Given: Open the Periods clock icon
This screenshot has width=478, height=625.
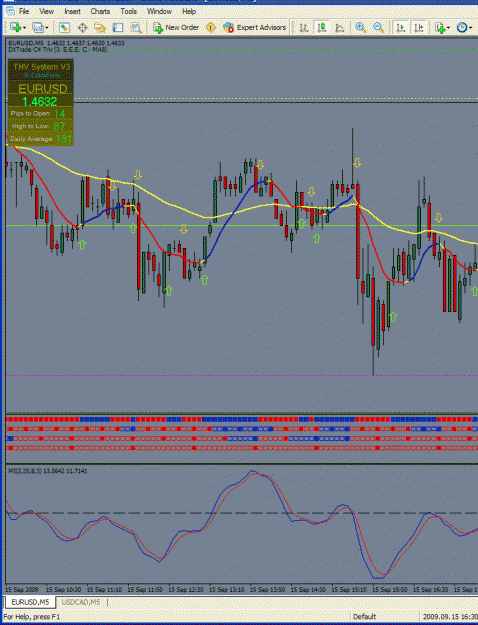Looking at the screenshot, I should click(x=462, y=28).
